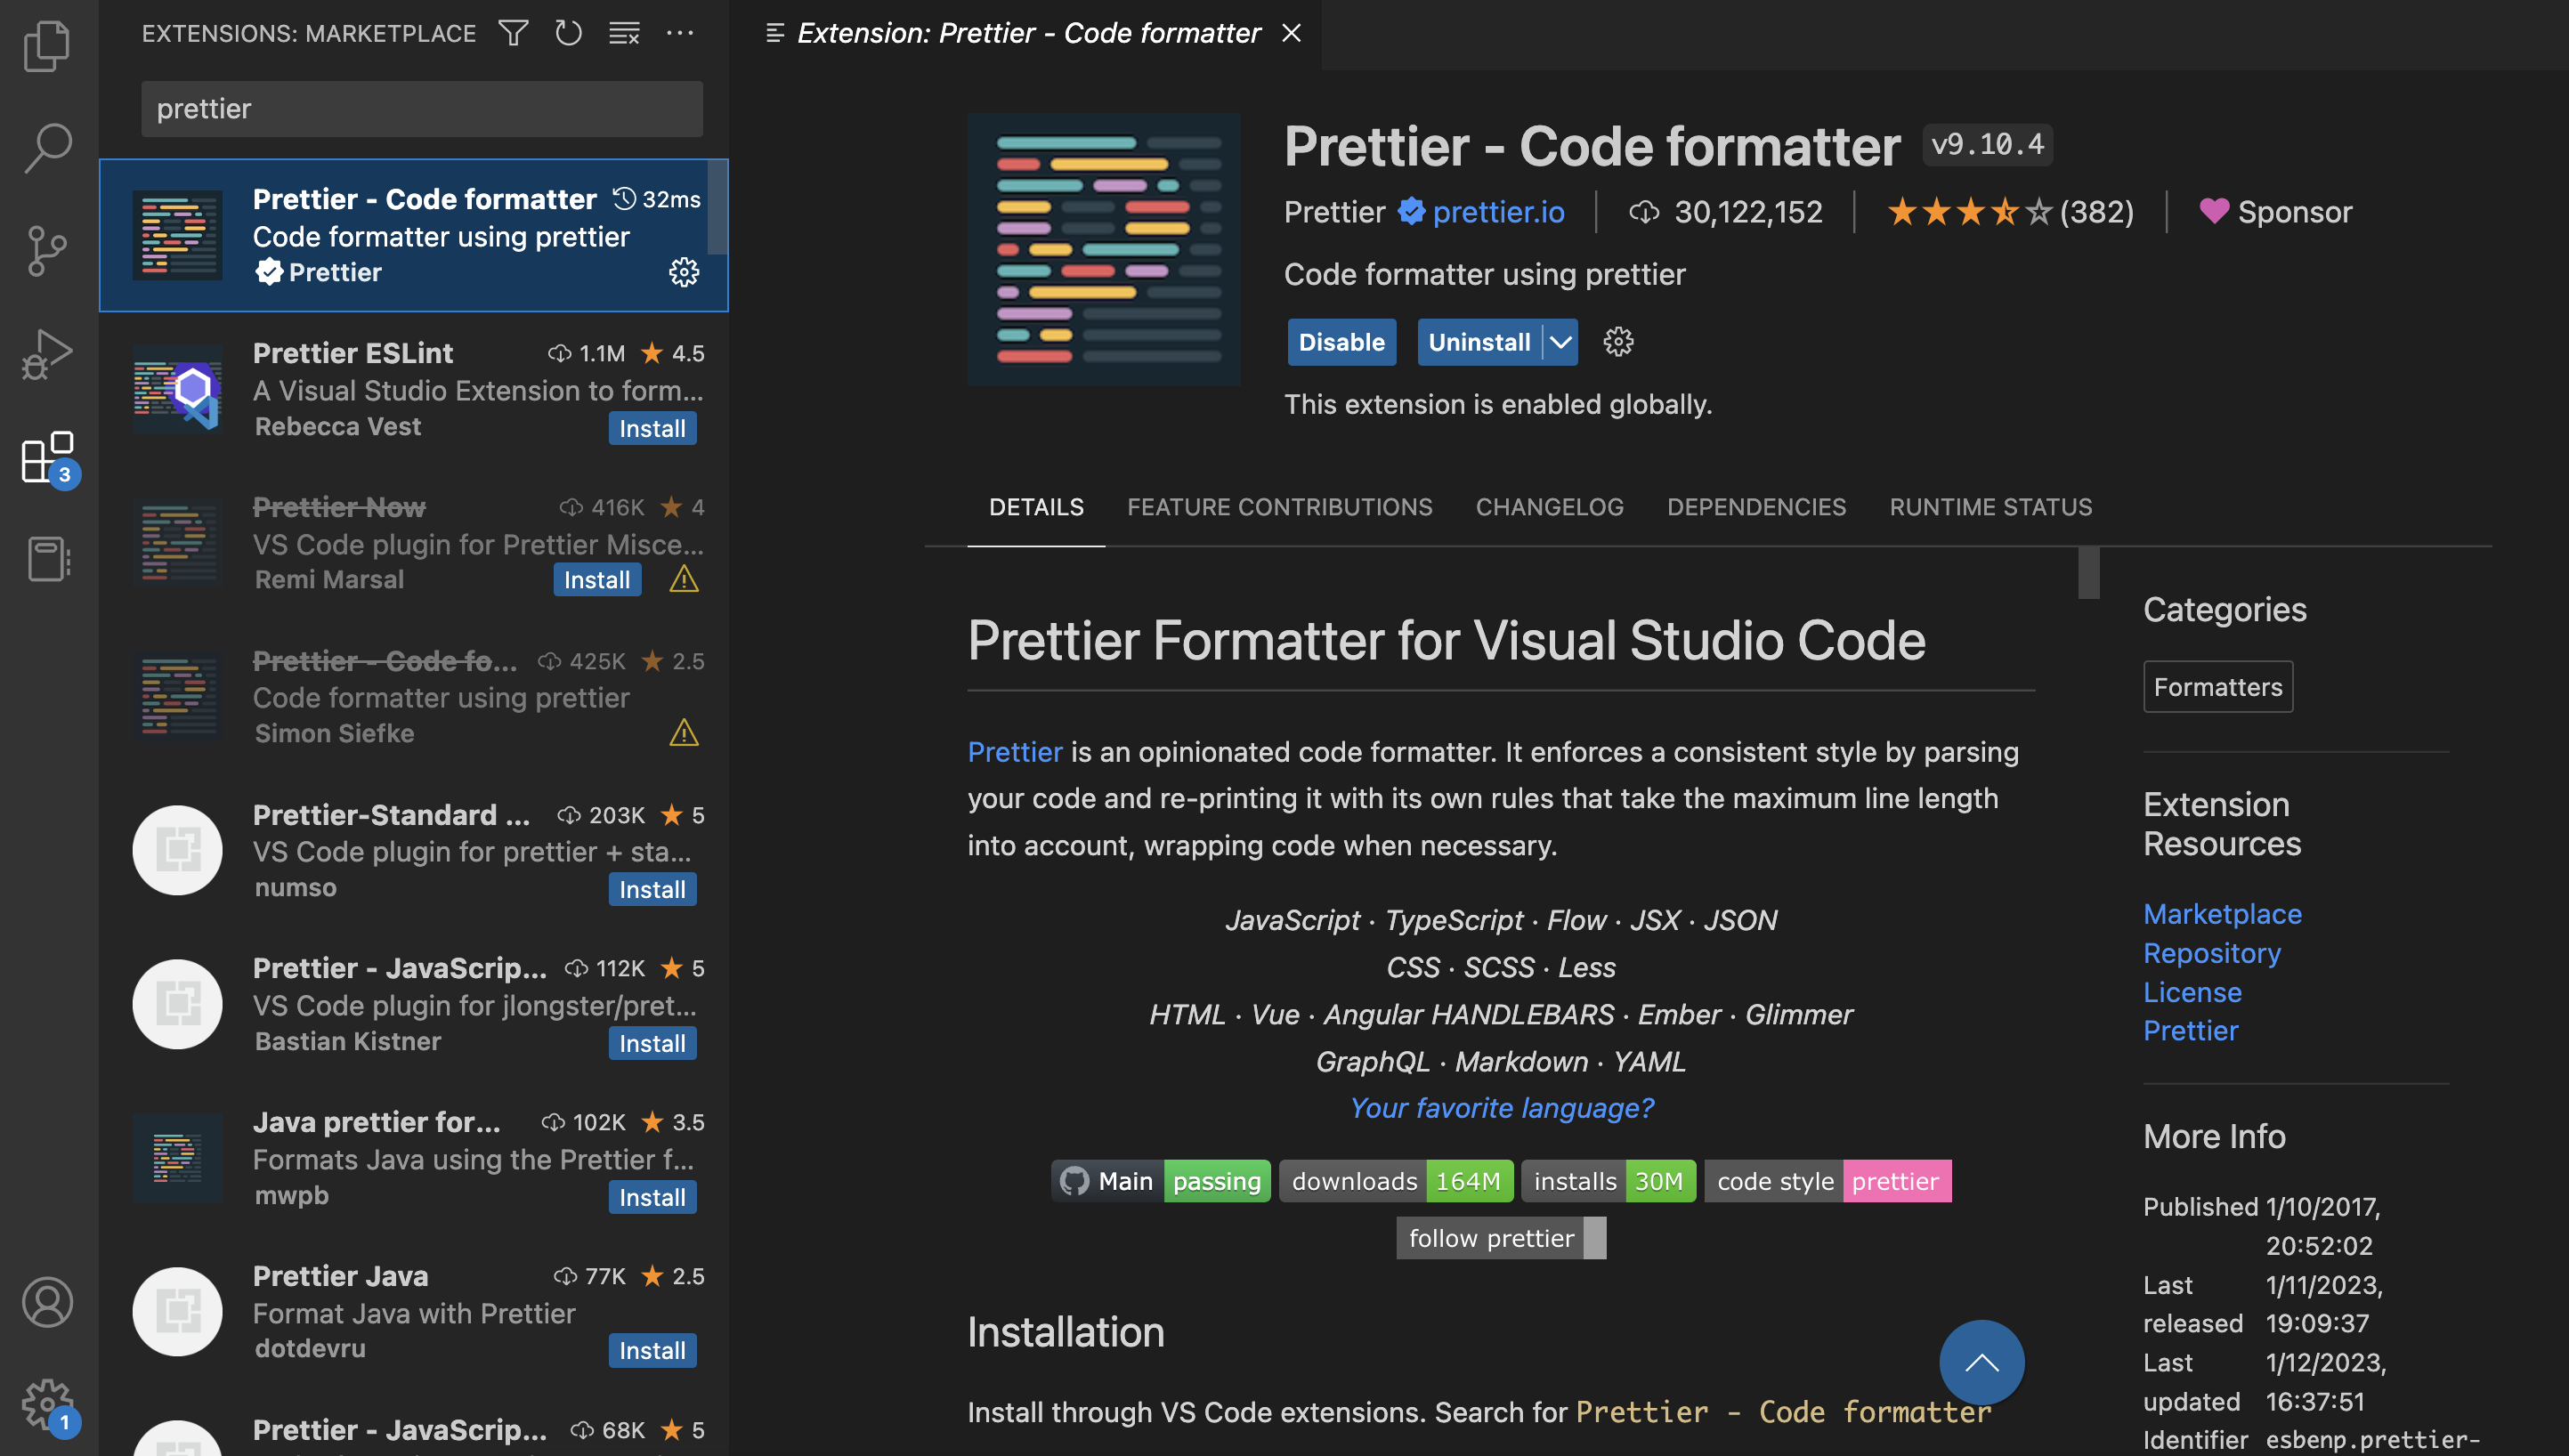This screenshot has height=1456, width=2569.
Task: Select the Prettier ESLint list entry
Action: coord(414,389)
